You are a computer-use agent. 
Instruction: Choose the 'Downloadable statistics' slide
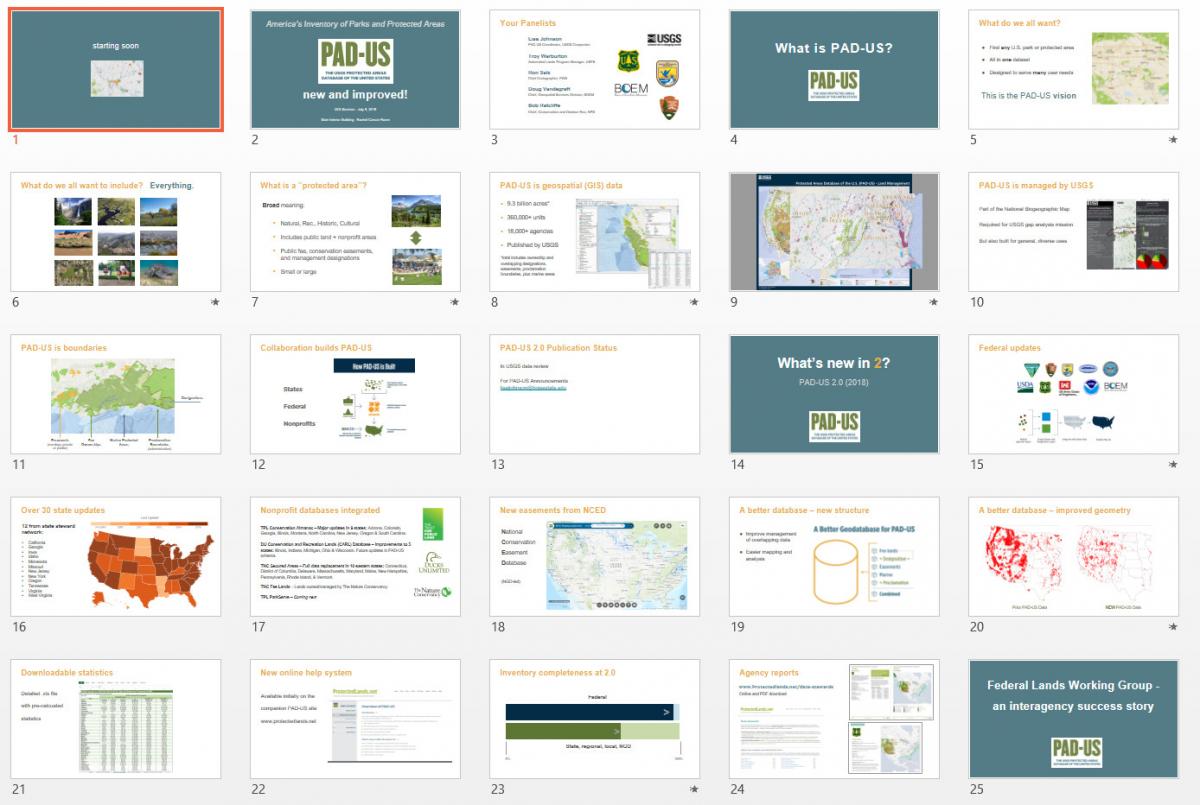116,719
